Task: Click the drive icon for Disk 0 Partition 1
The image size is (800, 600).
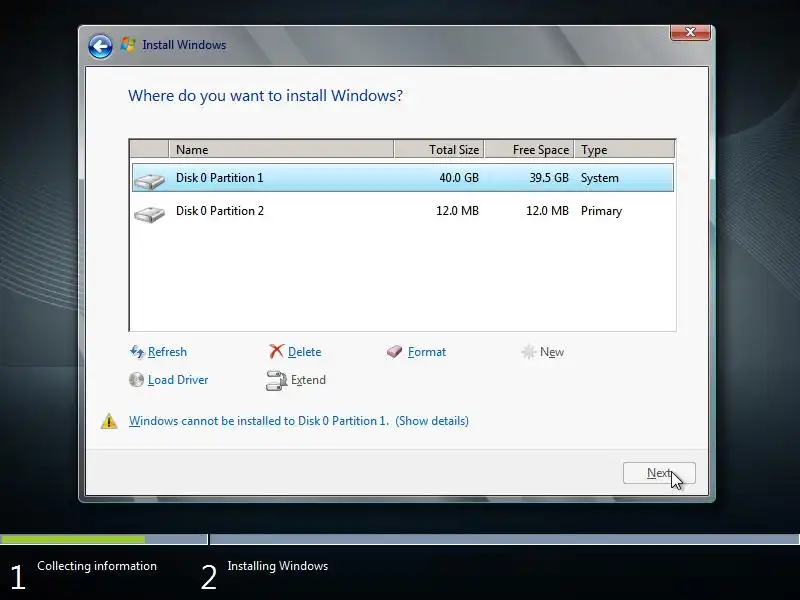Action: 149,180
